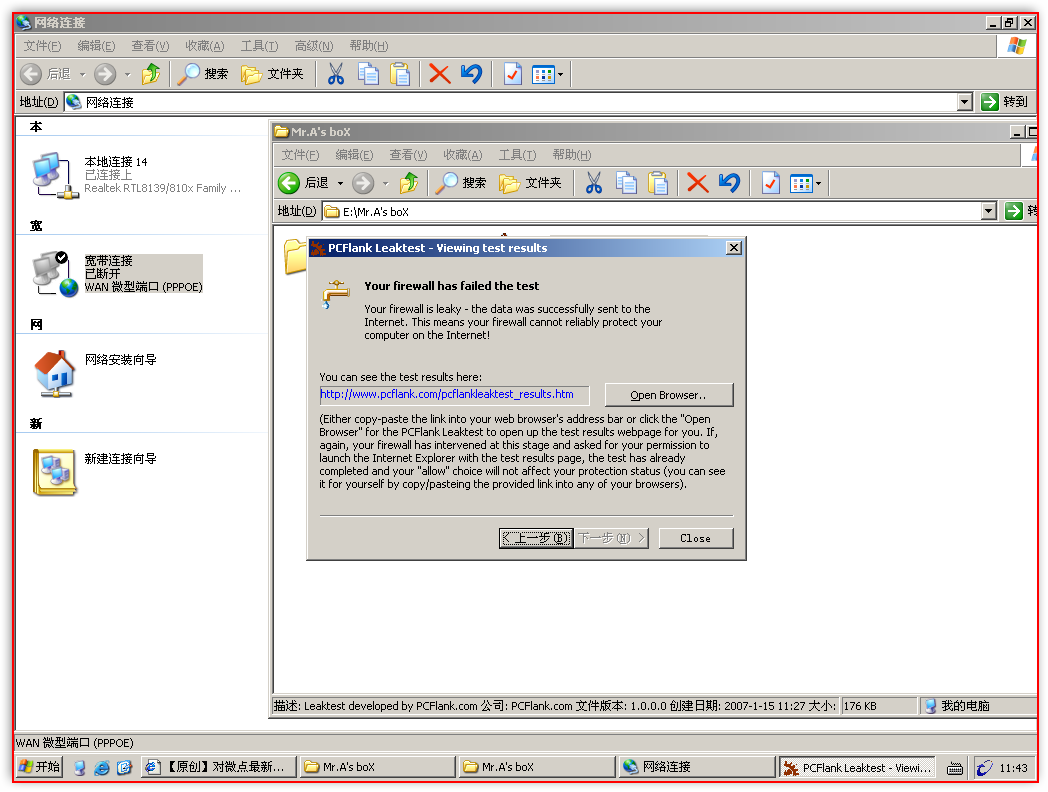Click 上一步(B) back button in Leaktest dialog
Screen dimensions: 1048x792
coord(536,538)
